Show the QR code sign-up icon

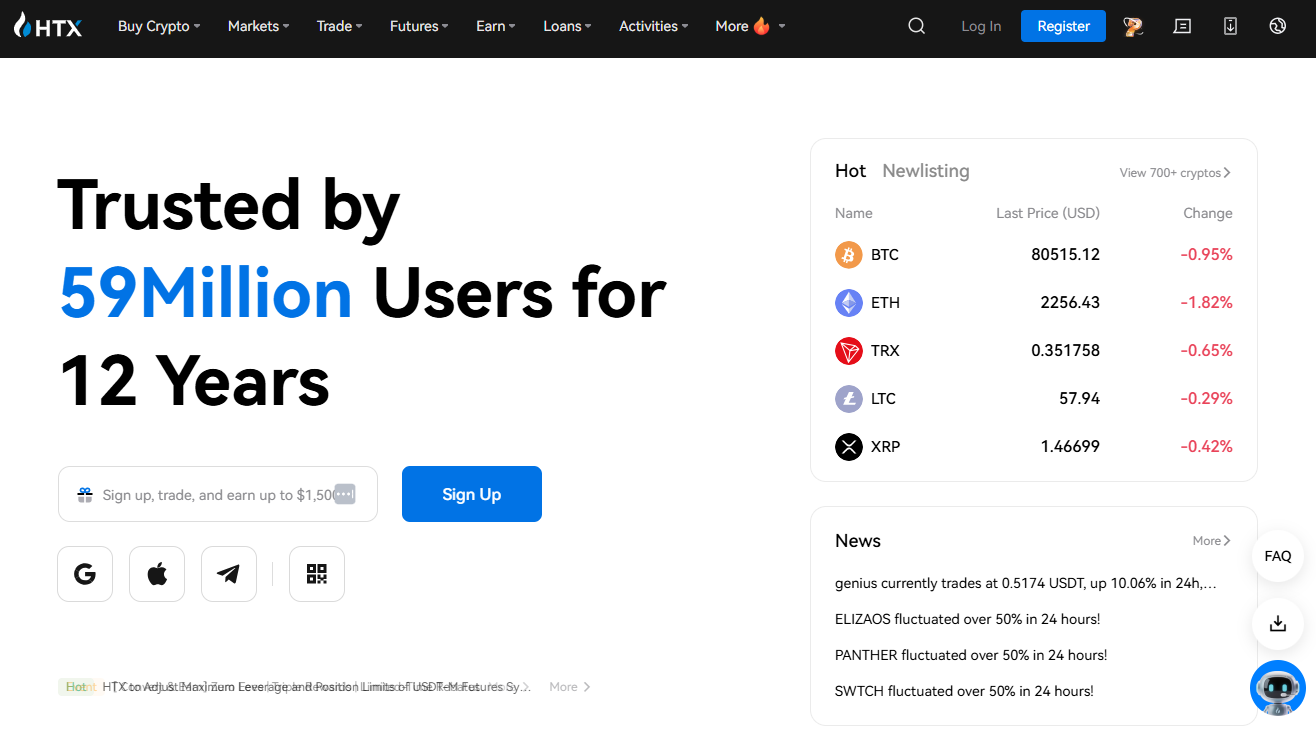(x=317, y=574)
